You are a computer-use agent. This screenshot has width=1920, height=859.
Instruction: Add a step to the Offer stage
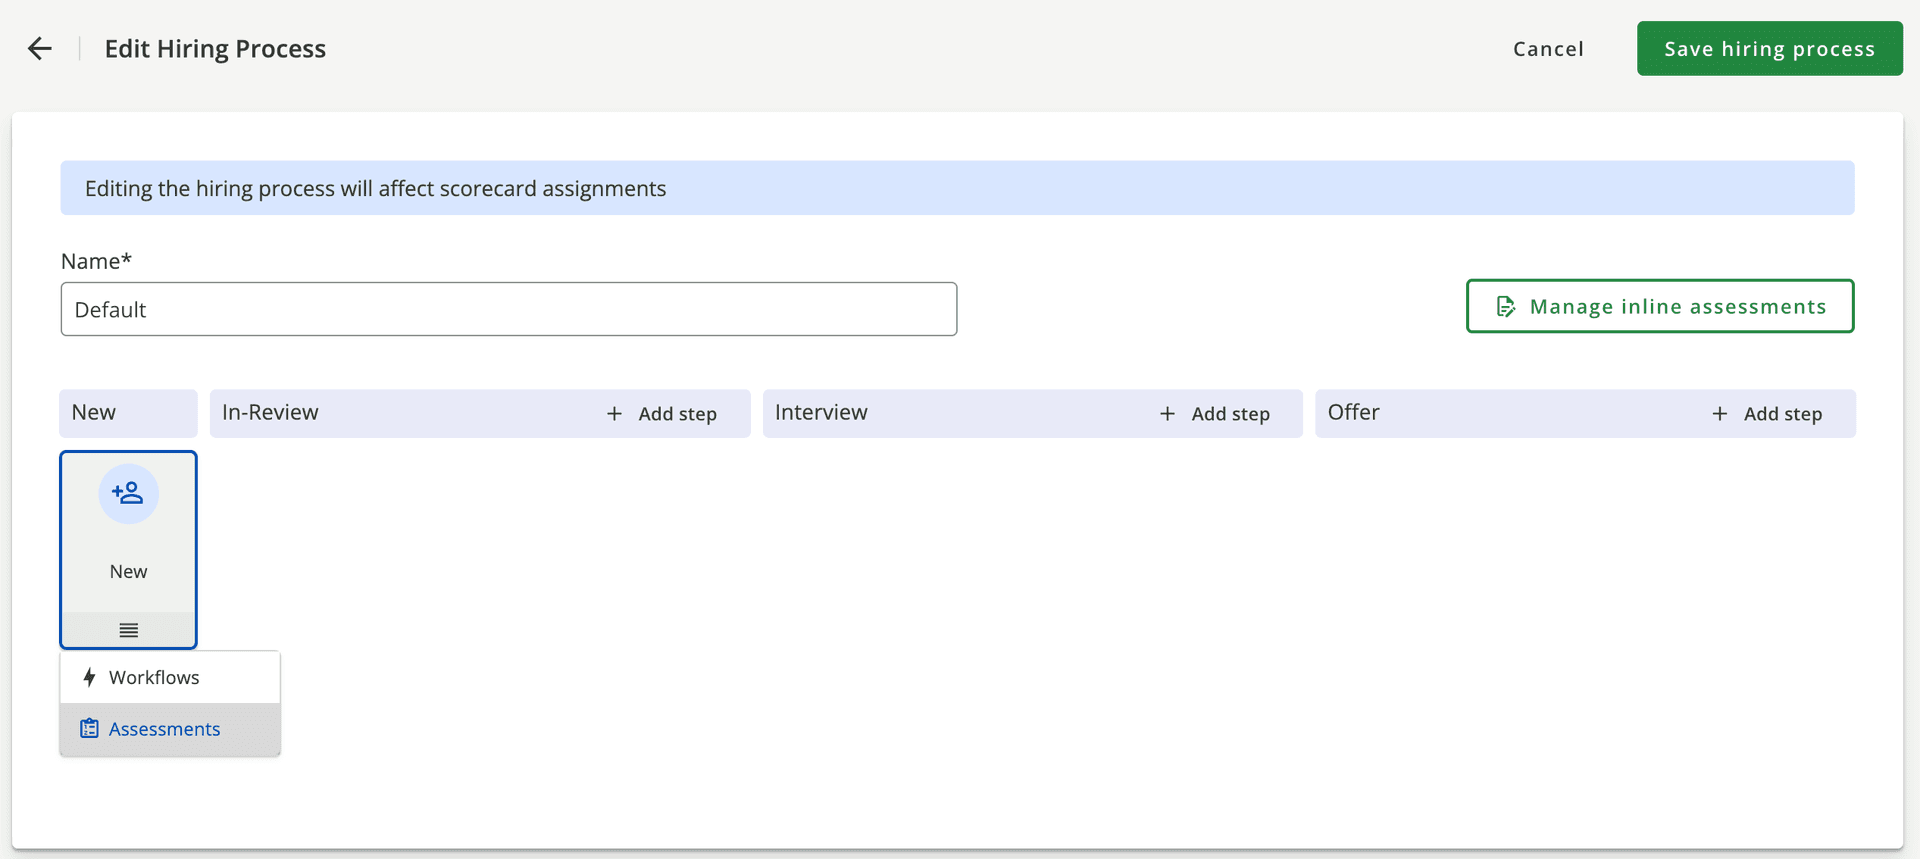(1768, 414)
